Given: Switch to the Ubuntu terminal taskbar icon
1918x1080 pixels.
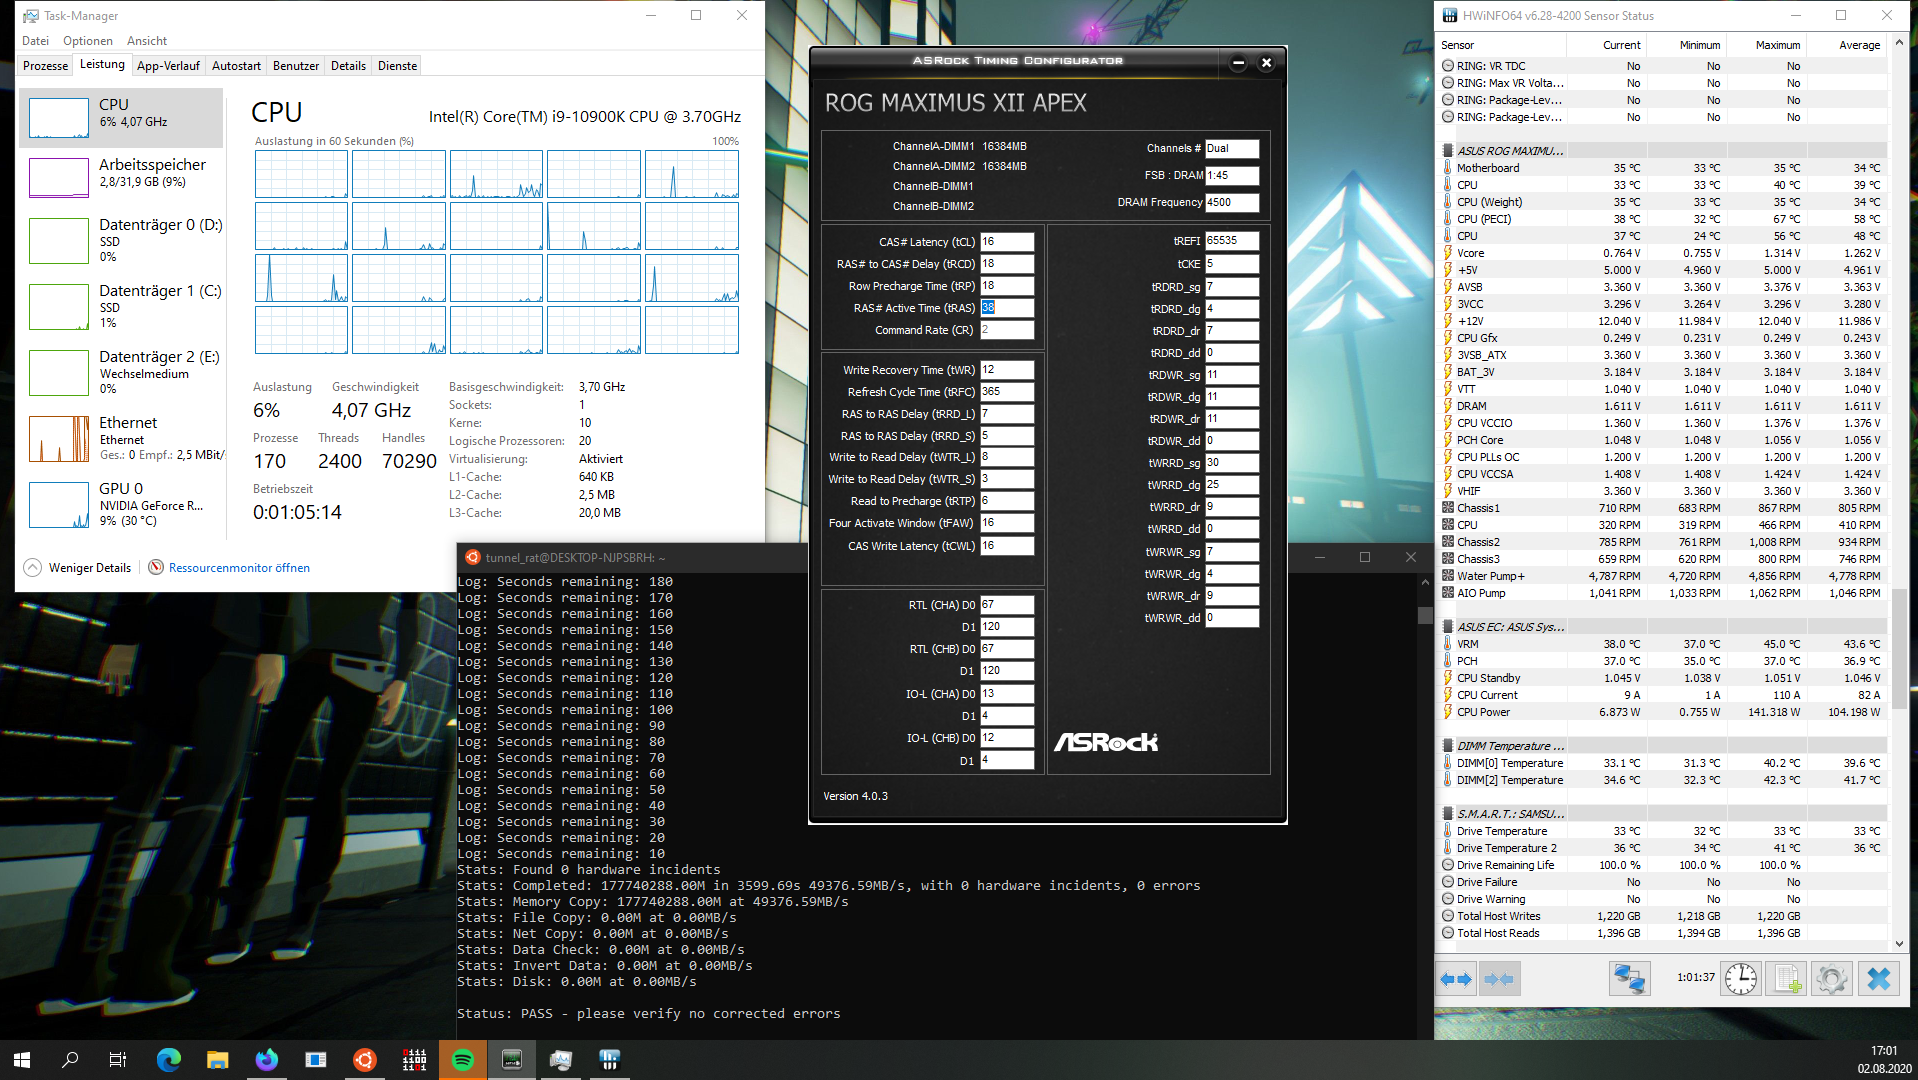Looking at the screenshot, I should pos(365,1060).
